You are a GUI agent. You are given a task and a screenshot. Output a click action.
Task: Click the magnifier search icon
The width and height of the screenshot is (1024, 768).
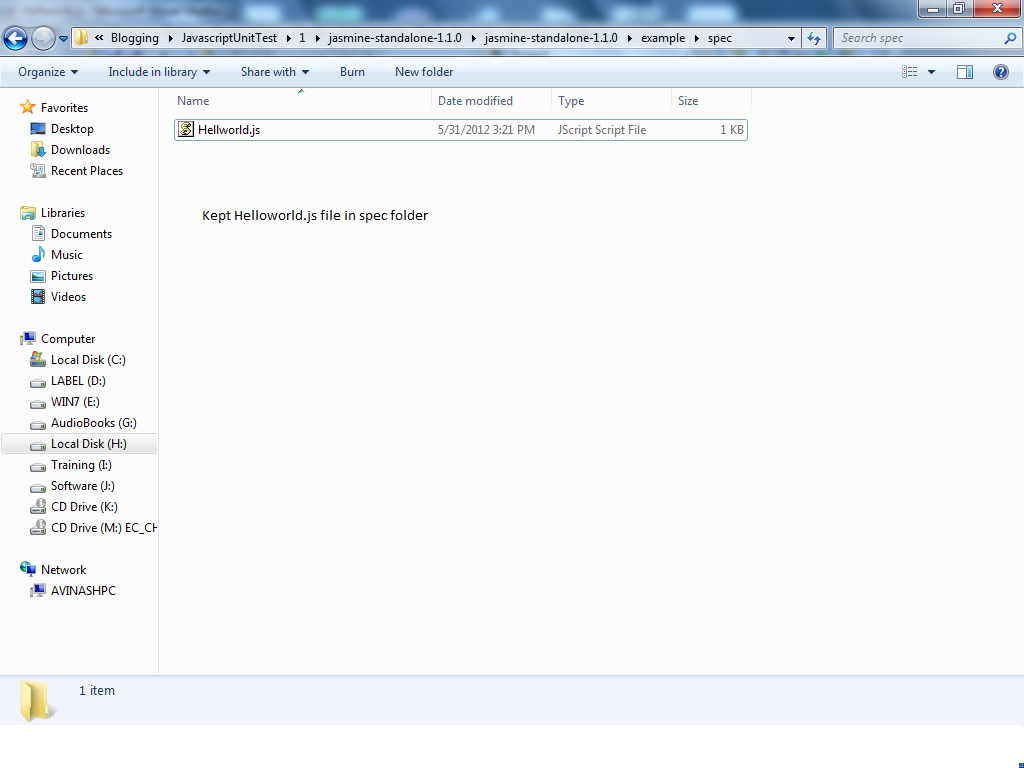pyautogui.click(x=1010, y=38)
